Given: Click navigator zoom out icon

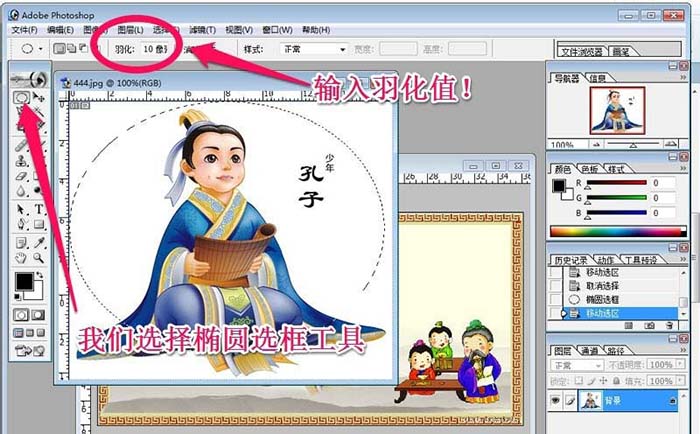Looking at the screenshot, I should pos(596,144).
